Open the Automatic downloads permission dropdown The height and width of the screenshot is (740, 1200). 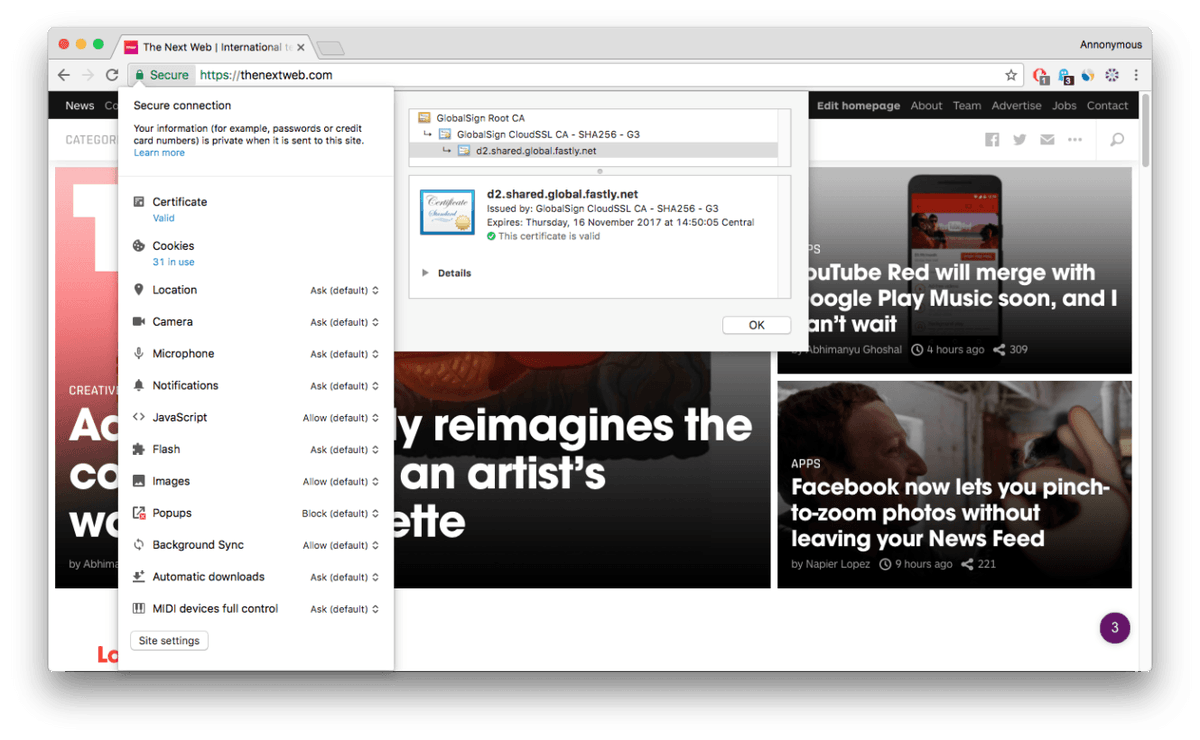[344, 577]
